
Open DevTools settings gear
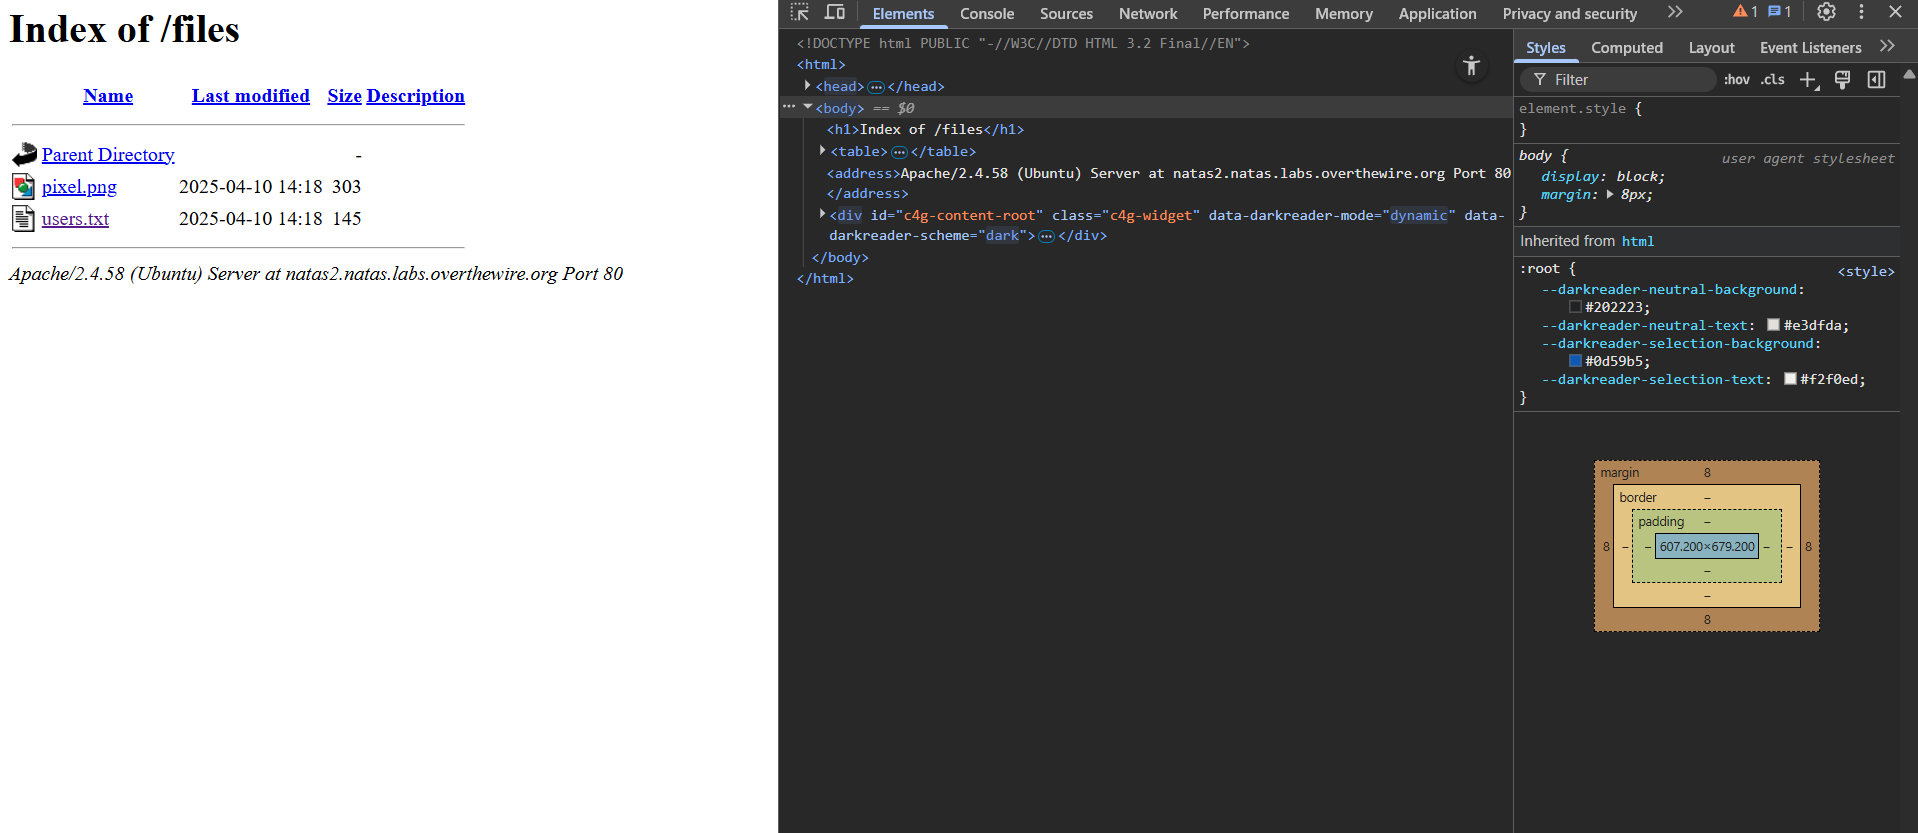pyautogui.click(x=1826, y=12)
